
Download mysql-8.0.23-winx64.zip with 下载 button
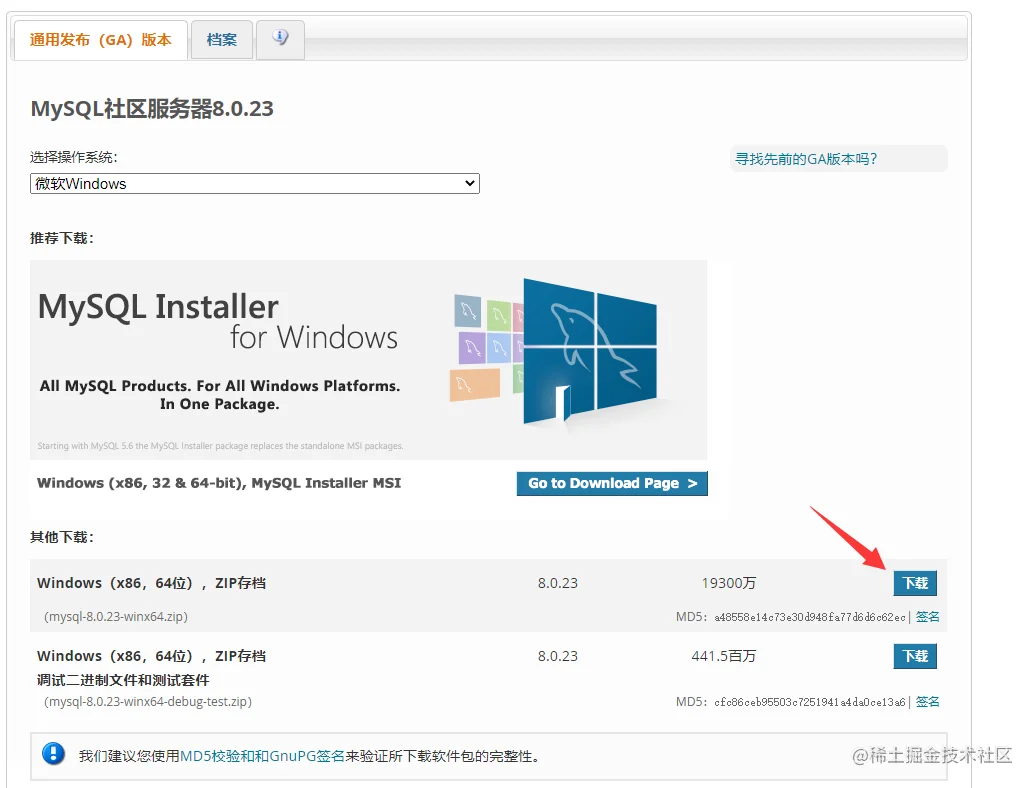pos(915,583)
